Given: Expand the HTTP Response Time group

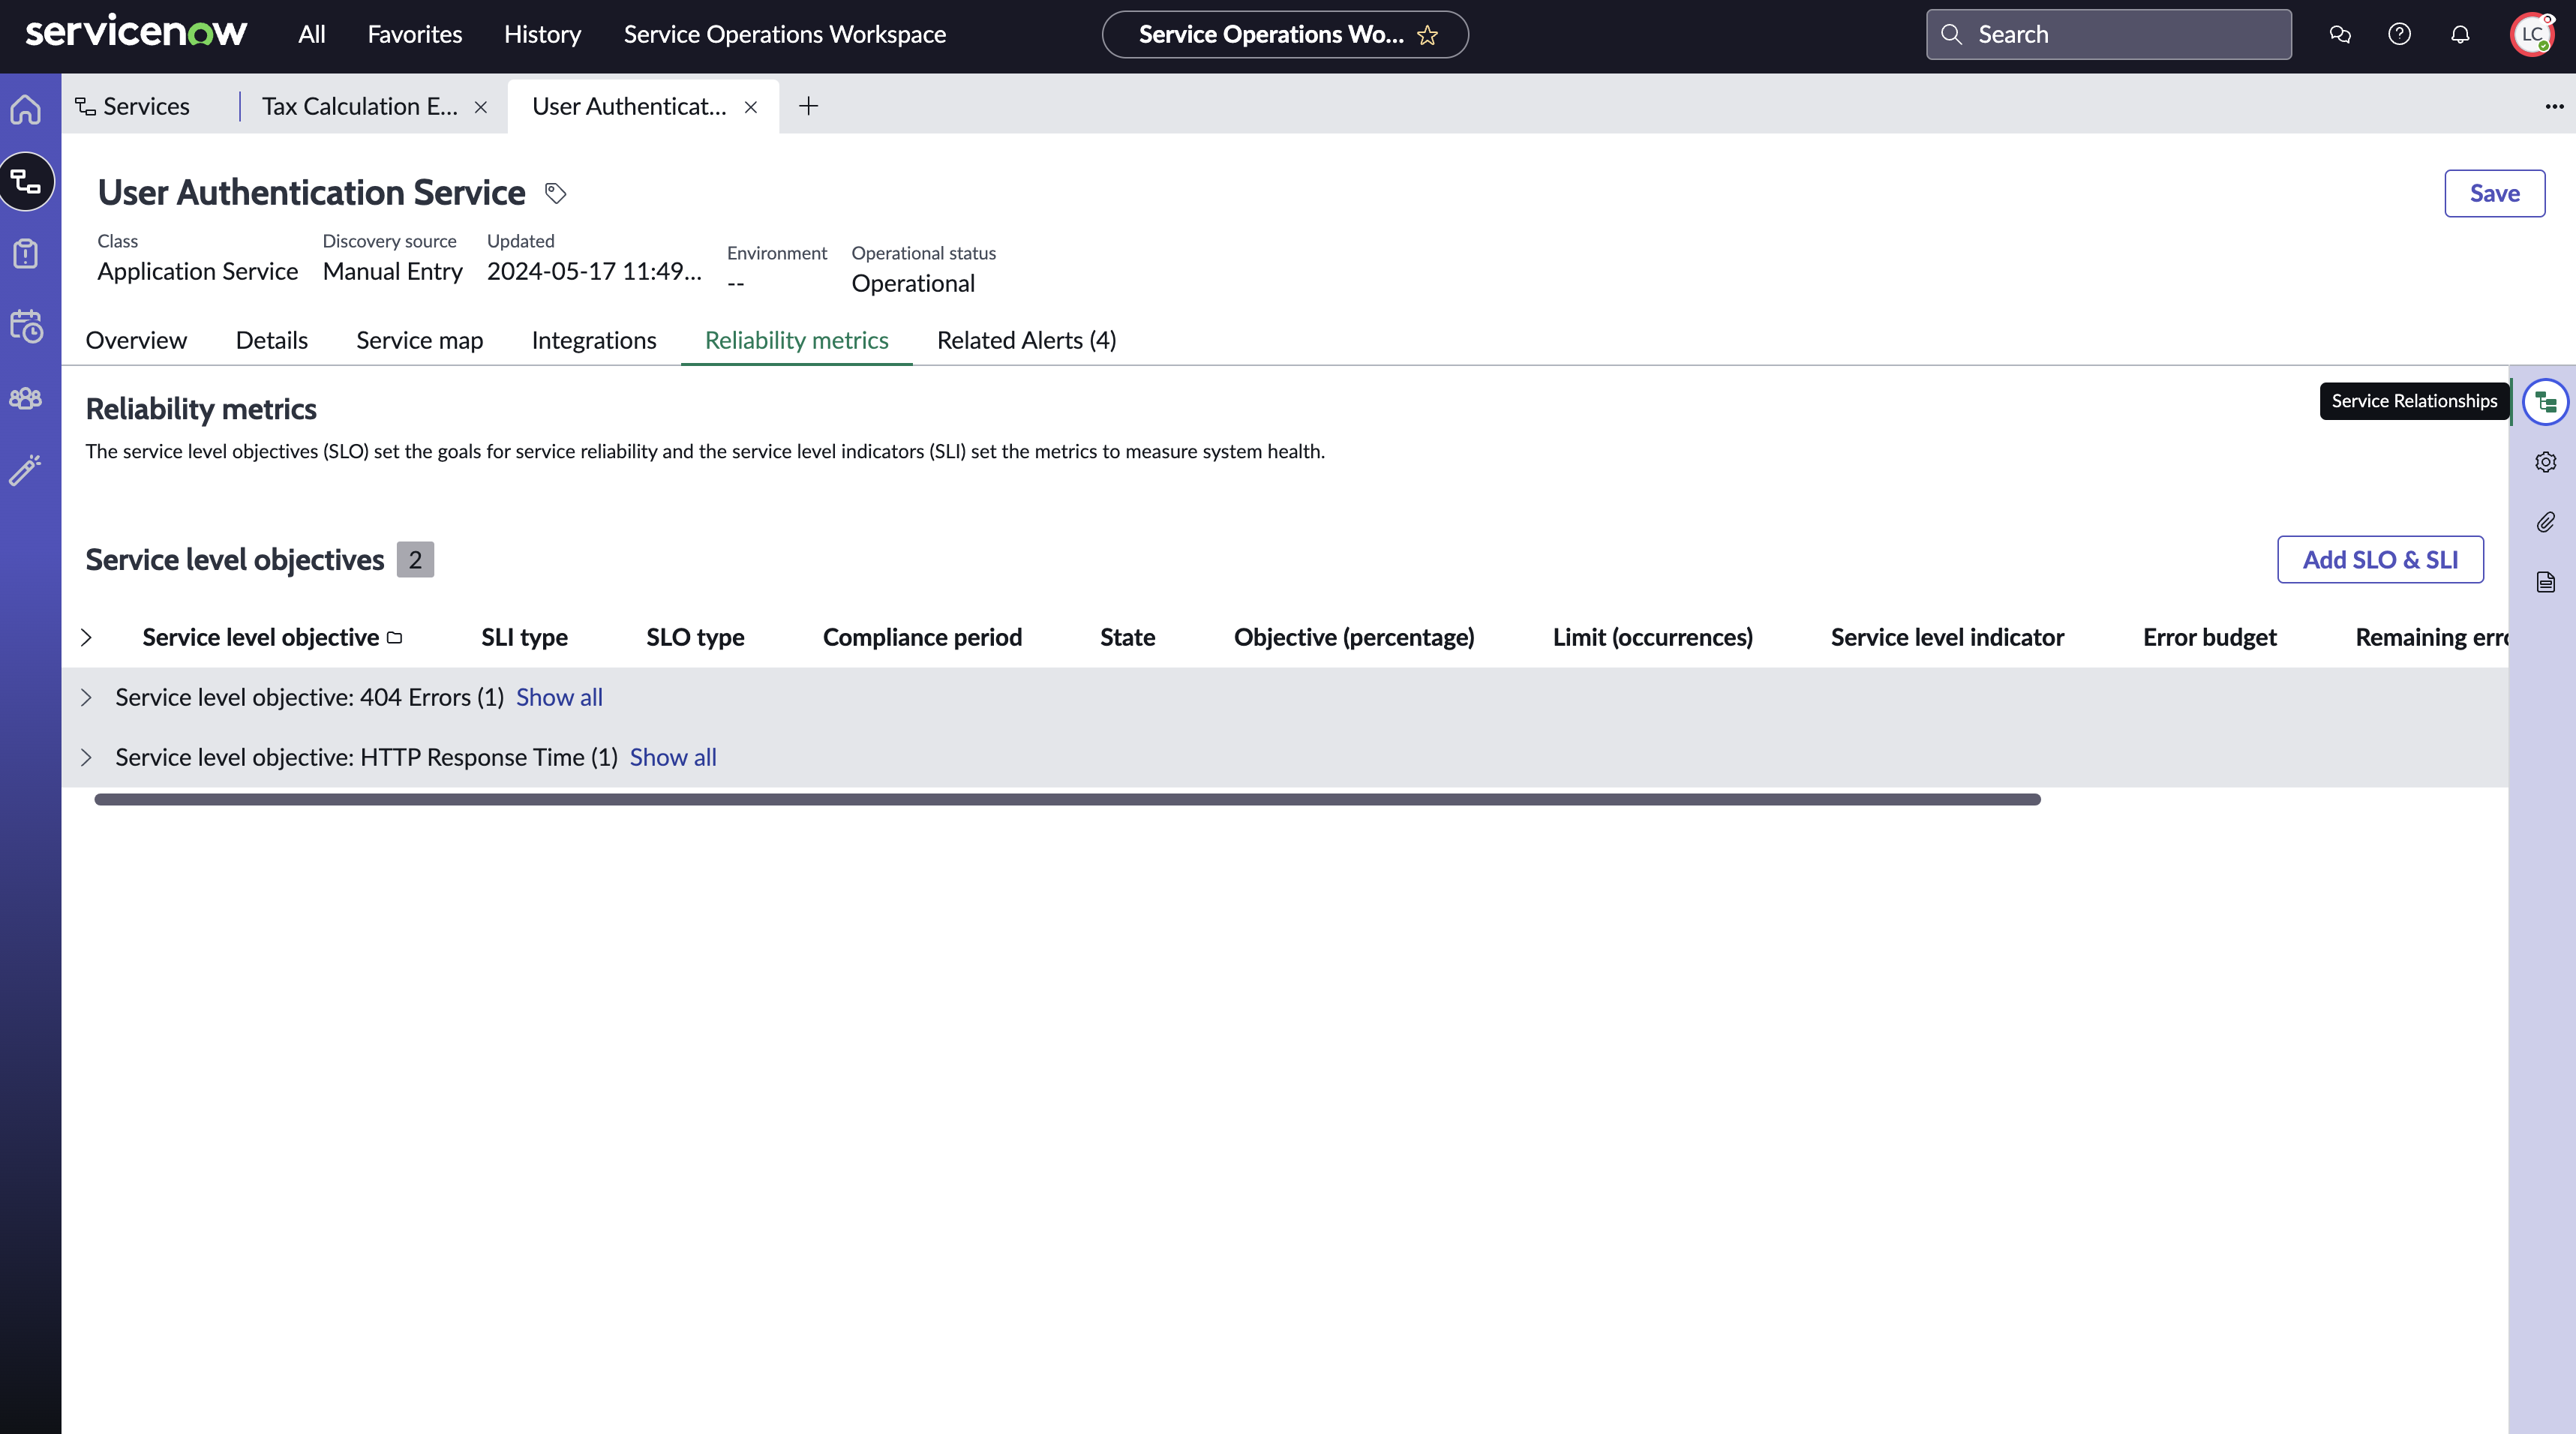Looking at the screenshot, I should click(x=87, y=758).
